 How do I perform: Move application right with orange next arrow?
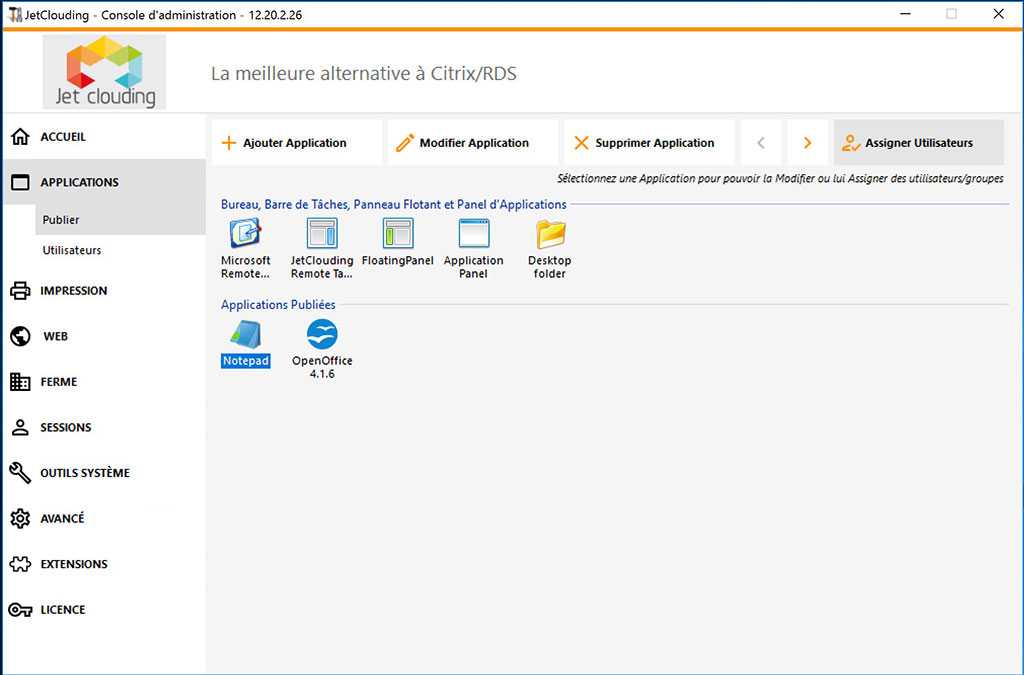pos(807,143)
